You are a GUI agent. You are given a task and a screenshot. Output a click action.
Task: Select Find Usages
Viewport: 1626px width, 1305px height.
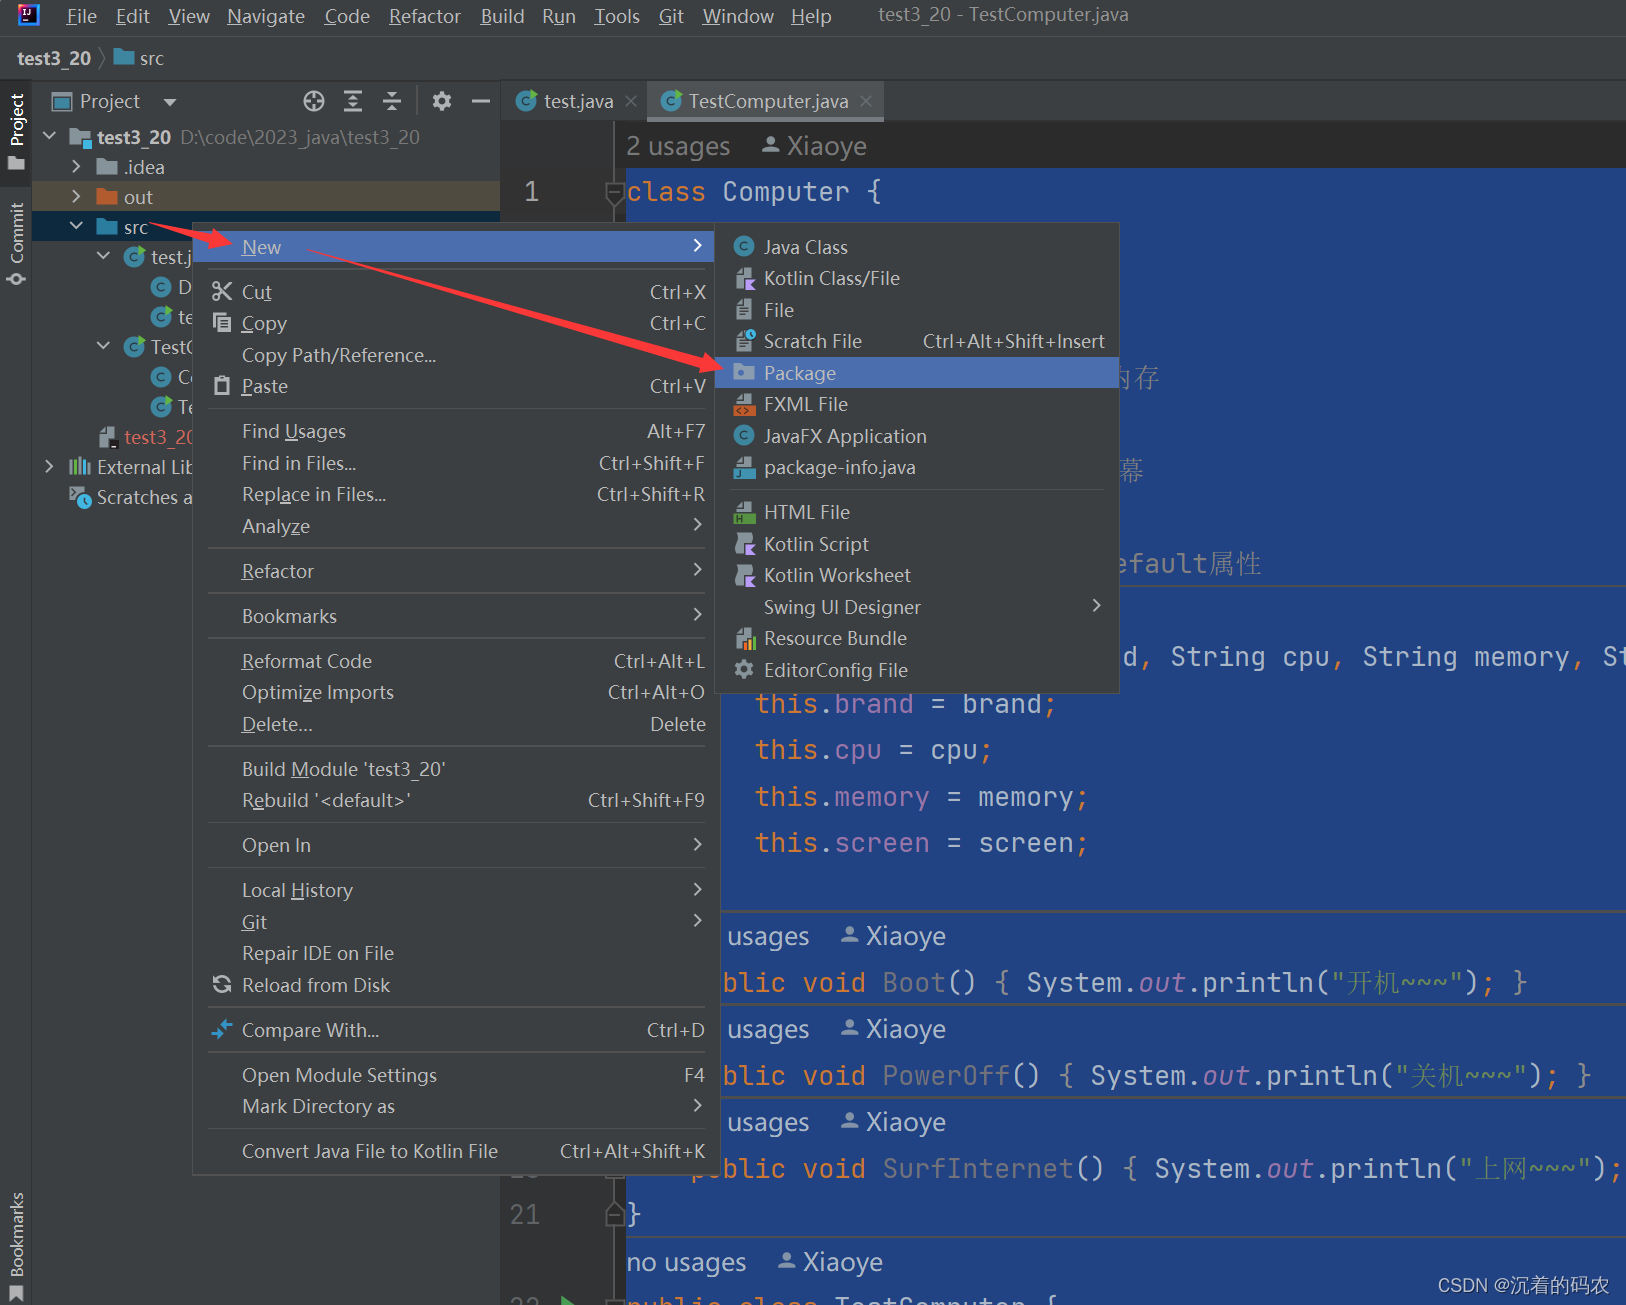456,431
